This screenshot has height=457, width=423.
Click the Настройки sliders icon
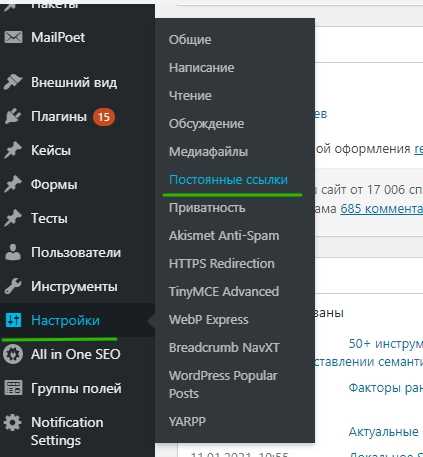(13, 320)
